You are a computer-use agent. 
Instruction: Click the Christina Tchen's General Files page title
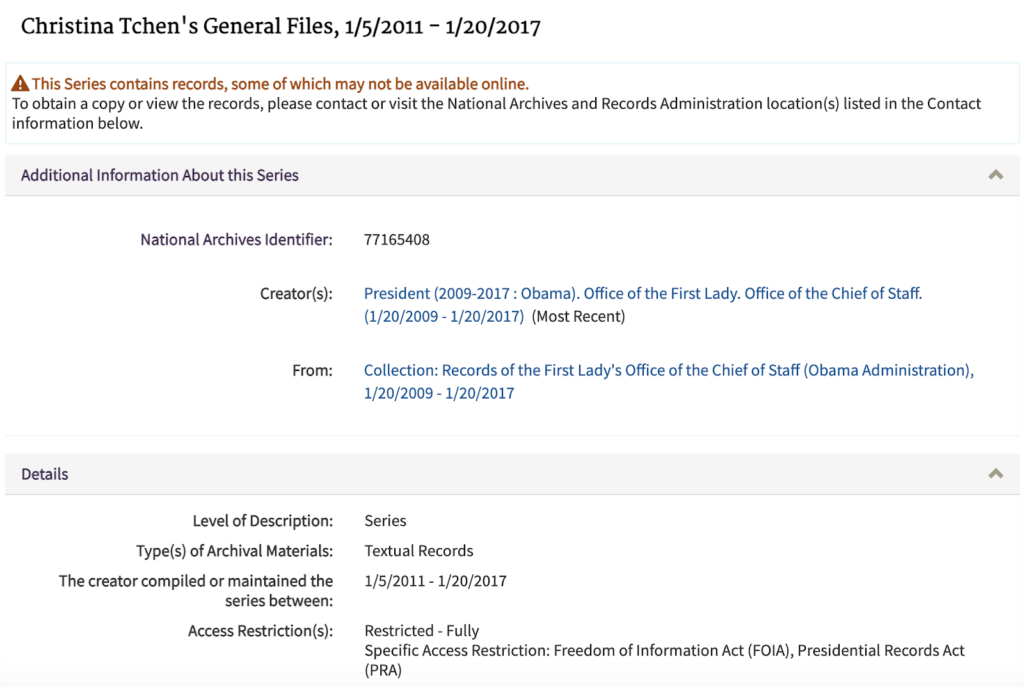tap(280, 27)
